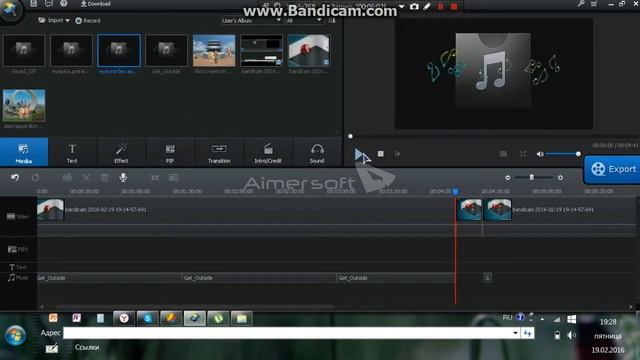Click the microphone voiceover icon
Image resolution: width=640 pixels, height=360 pixels.
[x=123, y=177]
